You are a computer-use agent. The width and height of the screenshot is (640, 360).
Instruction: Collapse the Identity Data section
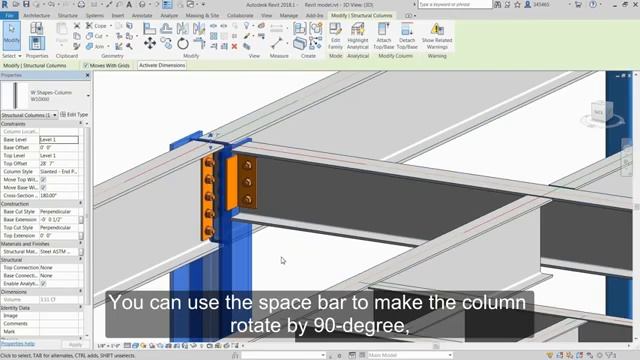point(80,307)
